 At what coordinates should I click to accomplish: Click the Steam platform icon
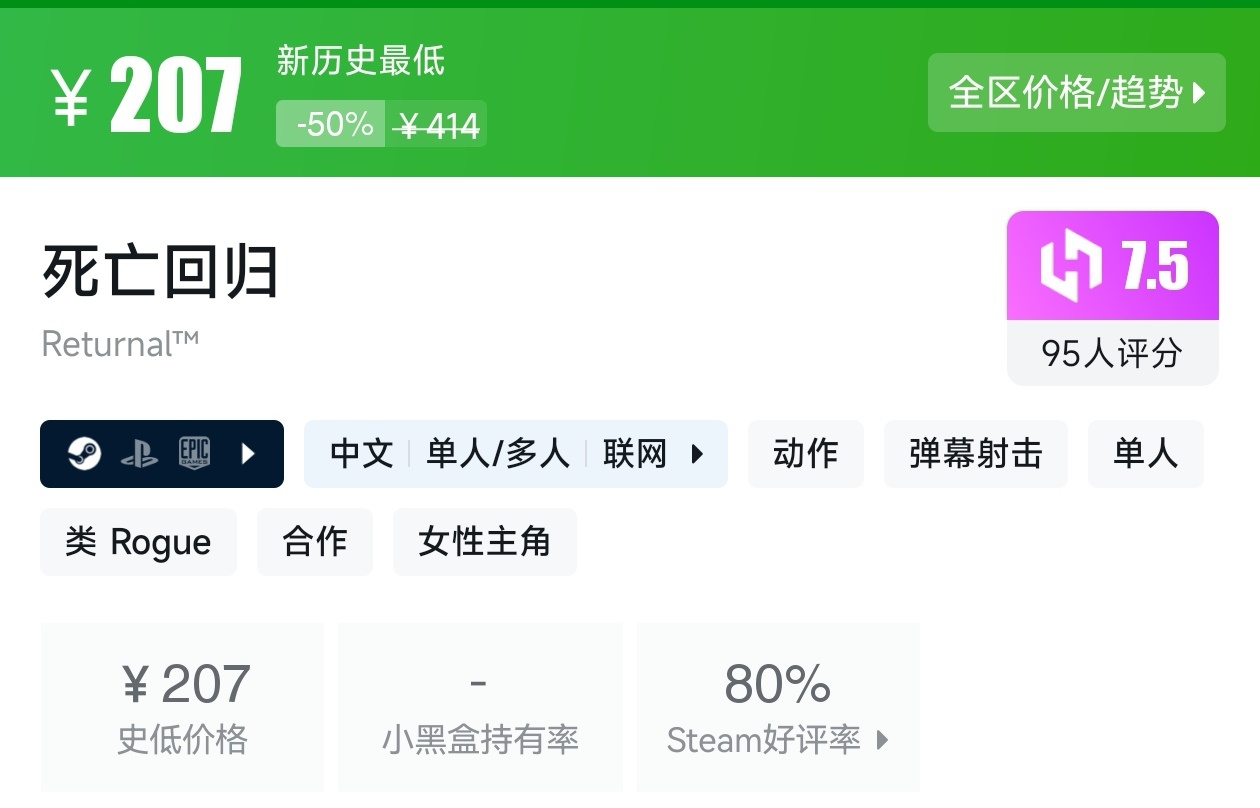click(x=85, y=454)
